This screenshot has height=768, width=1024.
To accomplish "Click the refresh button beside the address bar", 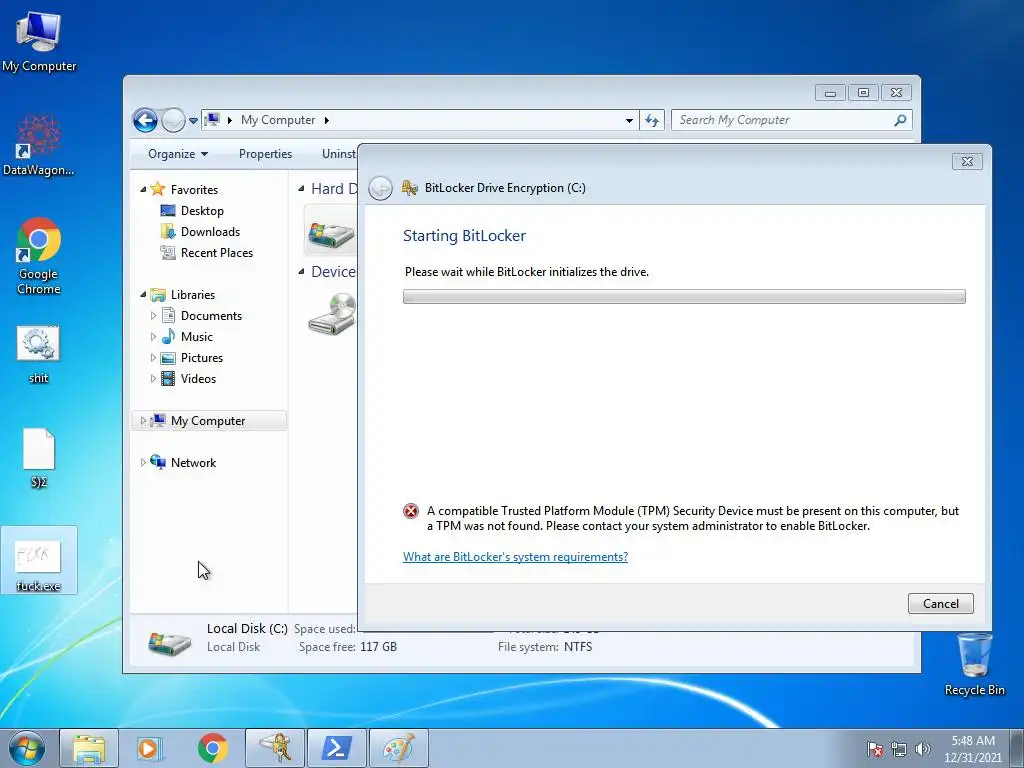I will (x=652, y=120).
